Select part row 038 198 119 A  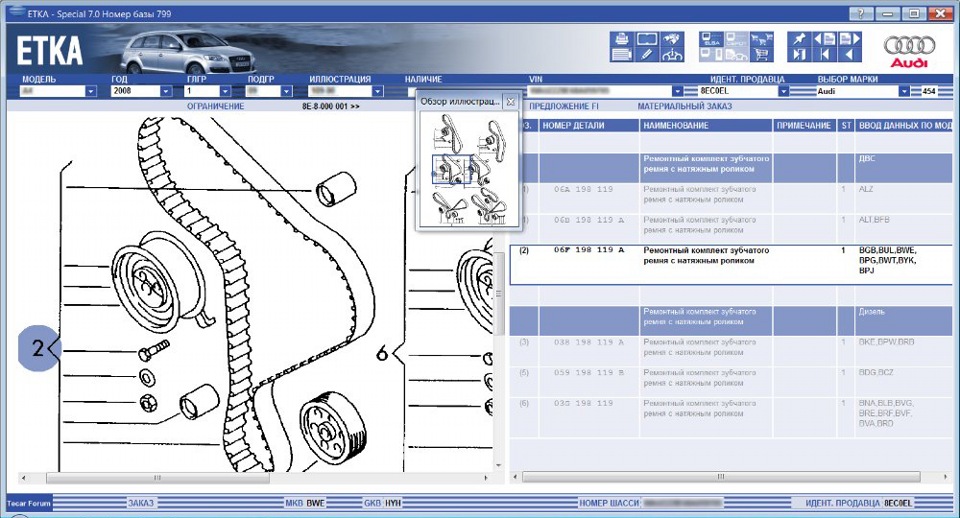coord(732,351)
